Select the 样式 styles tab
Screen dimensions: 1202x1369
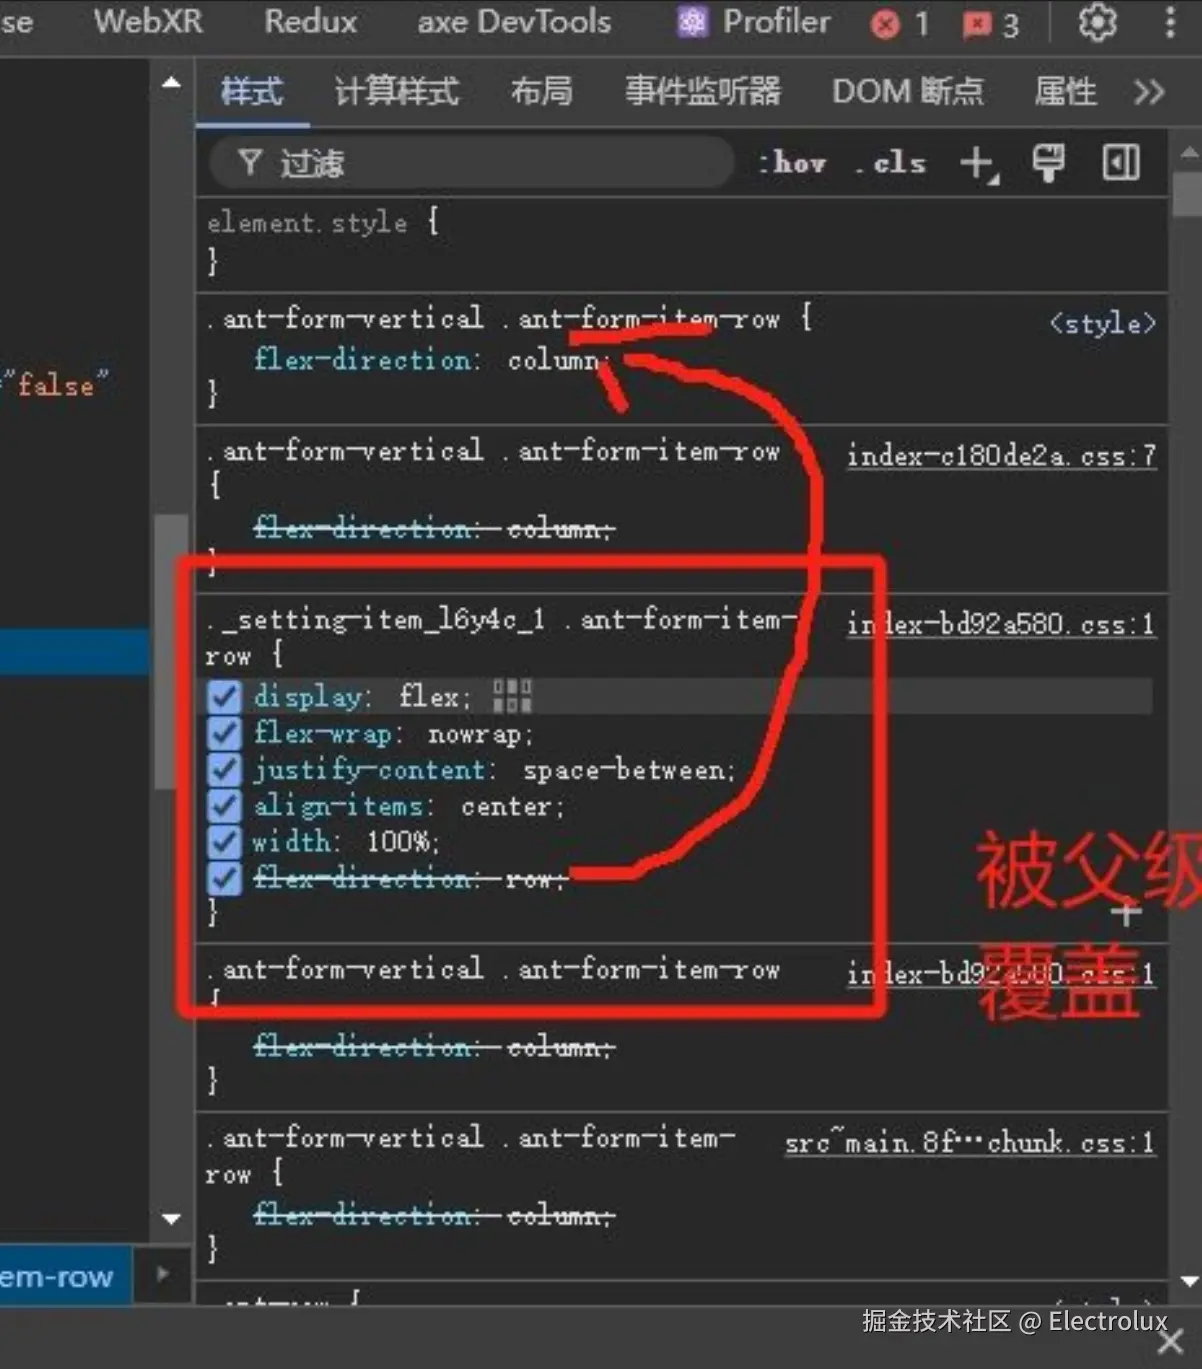tap(252, 92)
